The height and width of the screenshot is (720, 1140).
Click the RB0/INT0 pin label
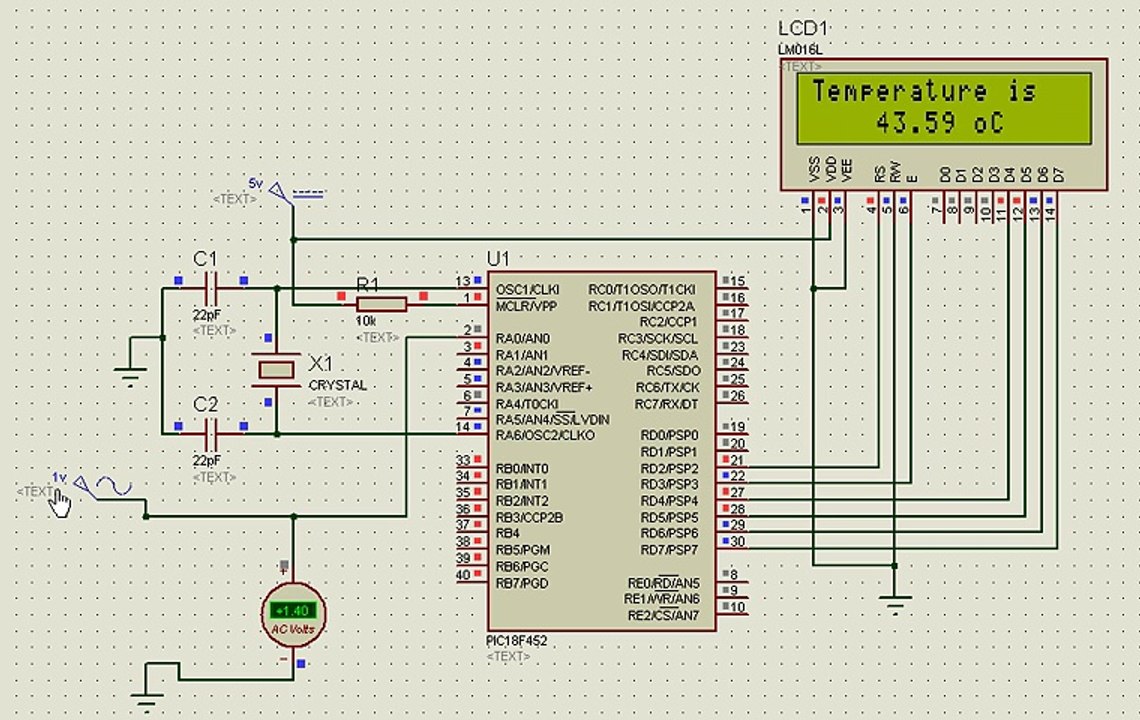[522, 469]
